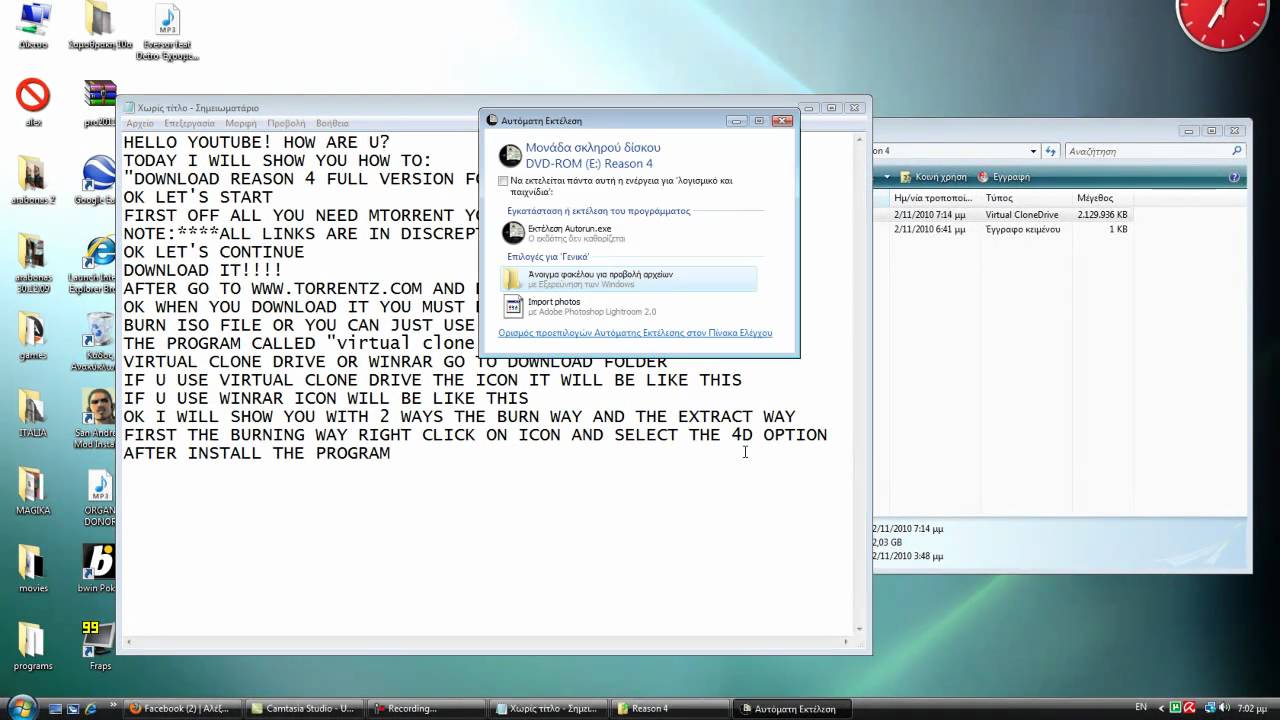This screenshot has width=1280, height=720.
Task: Click EN language indicator in tray
Action: point(1142,706)
